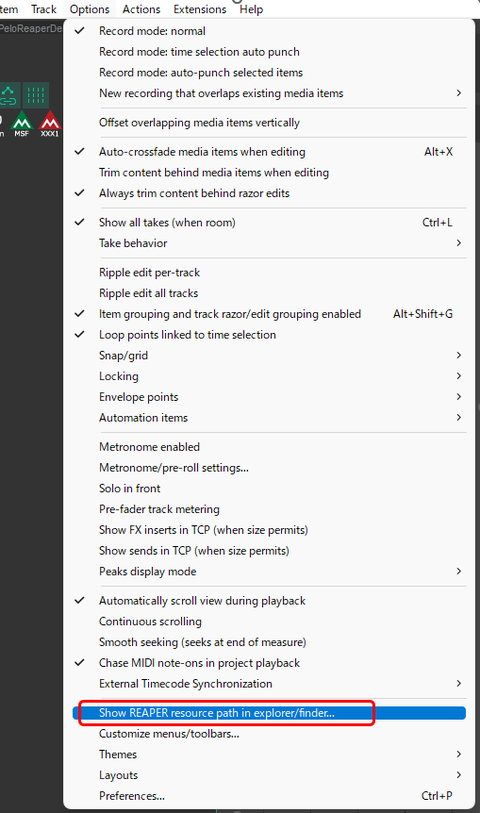Open the Layouts submenu
Screen dimensions: 480x813
(269, 775)
